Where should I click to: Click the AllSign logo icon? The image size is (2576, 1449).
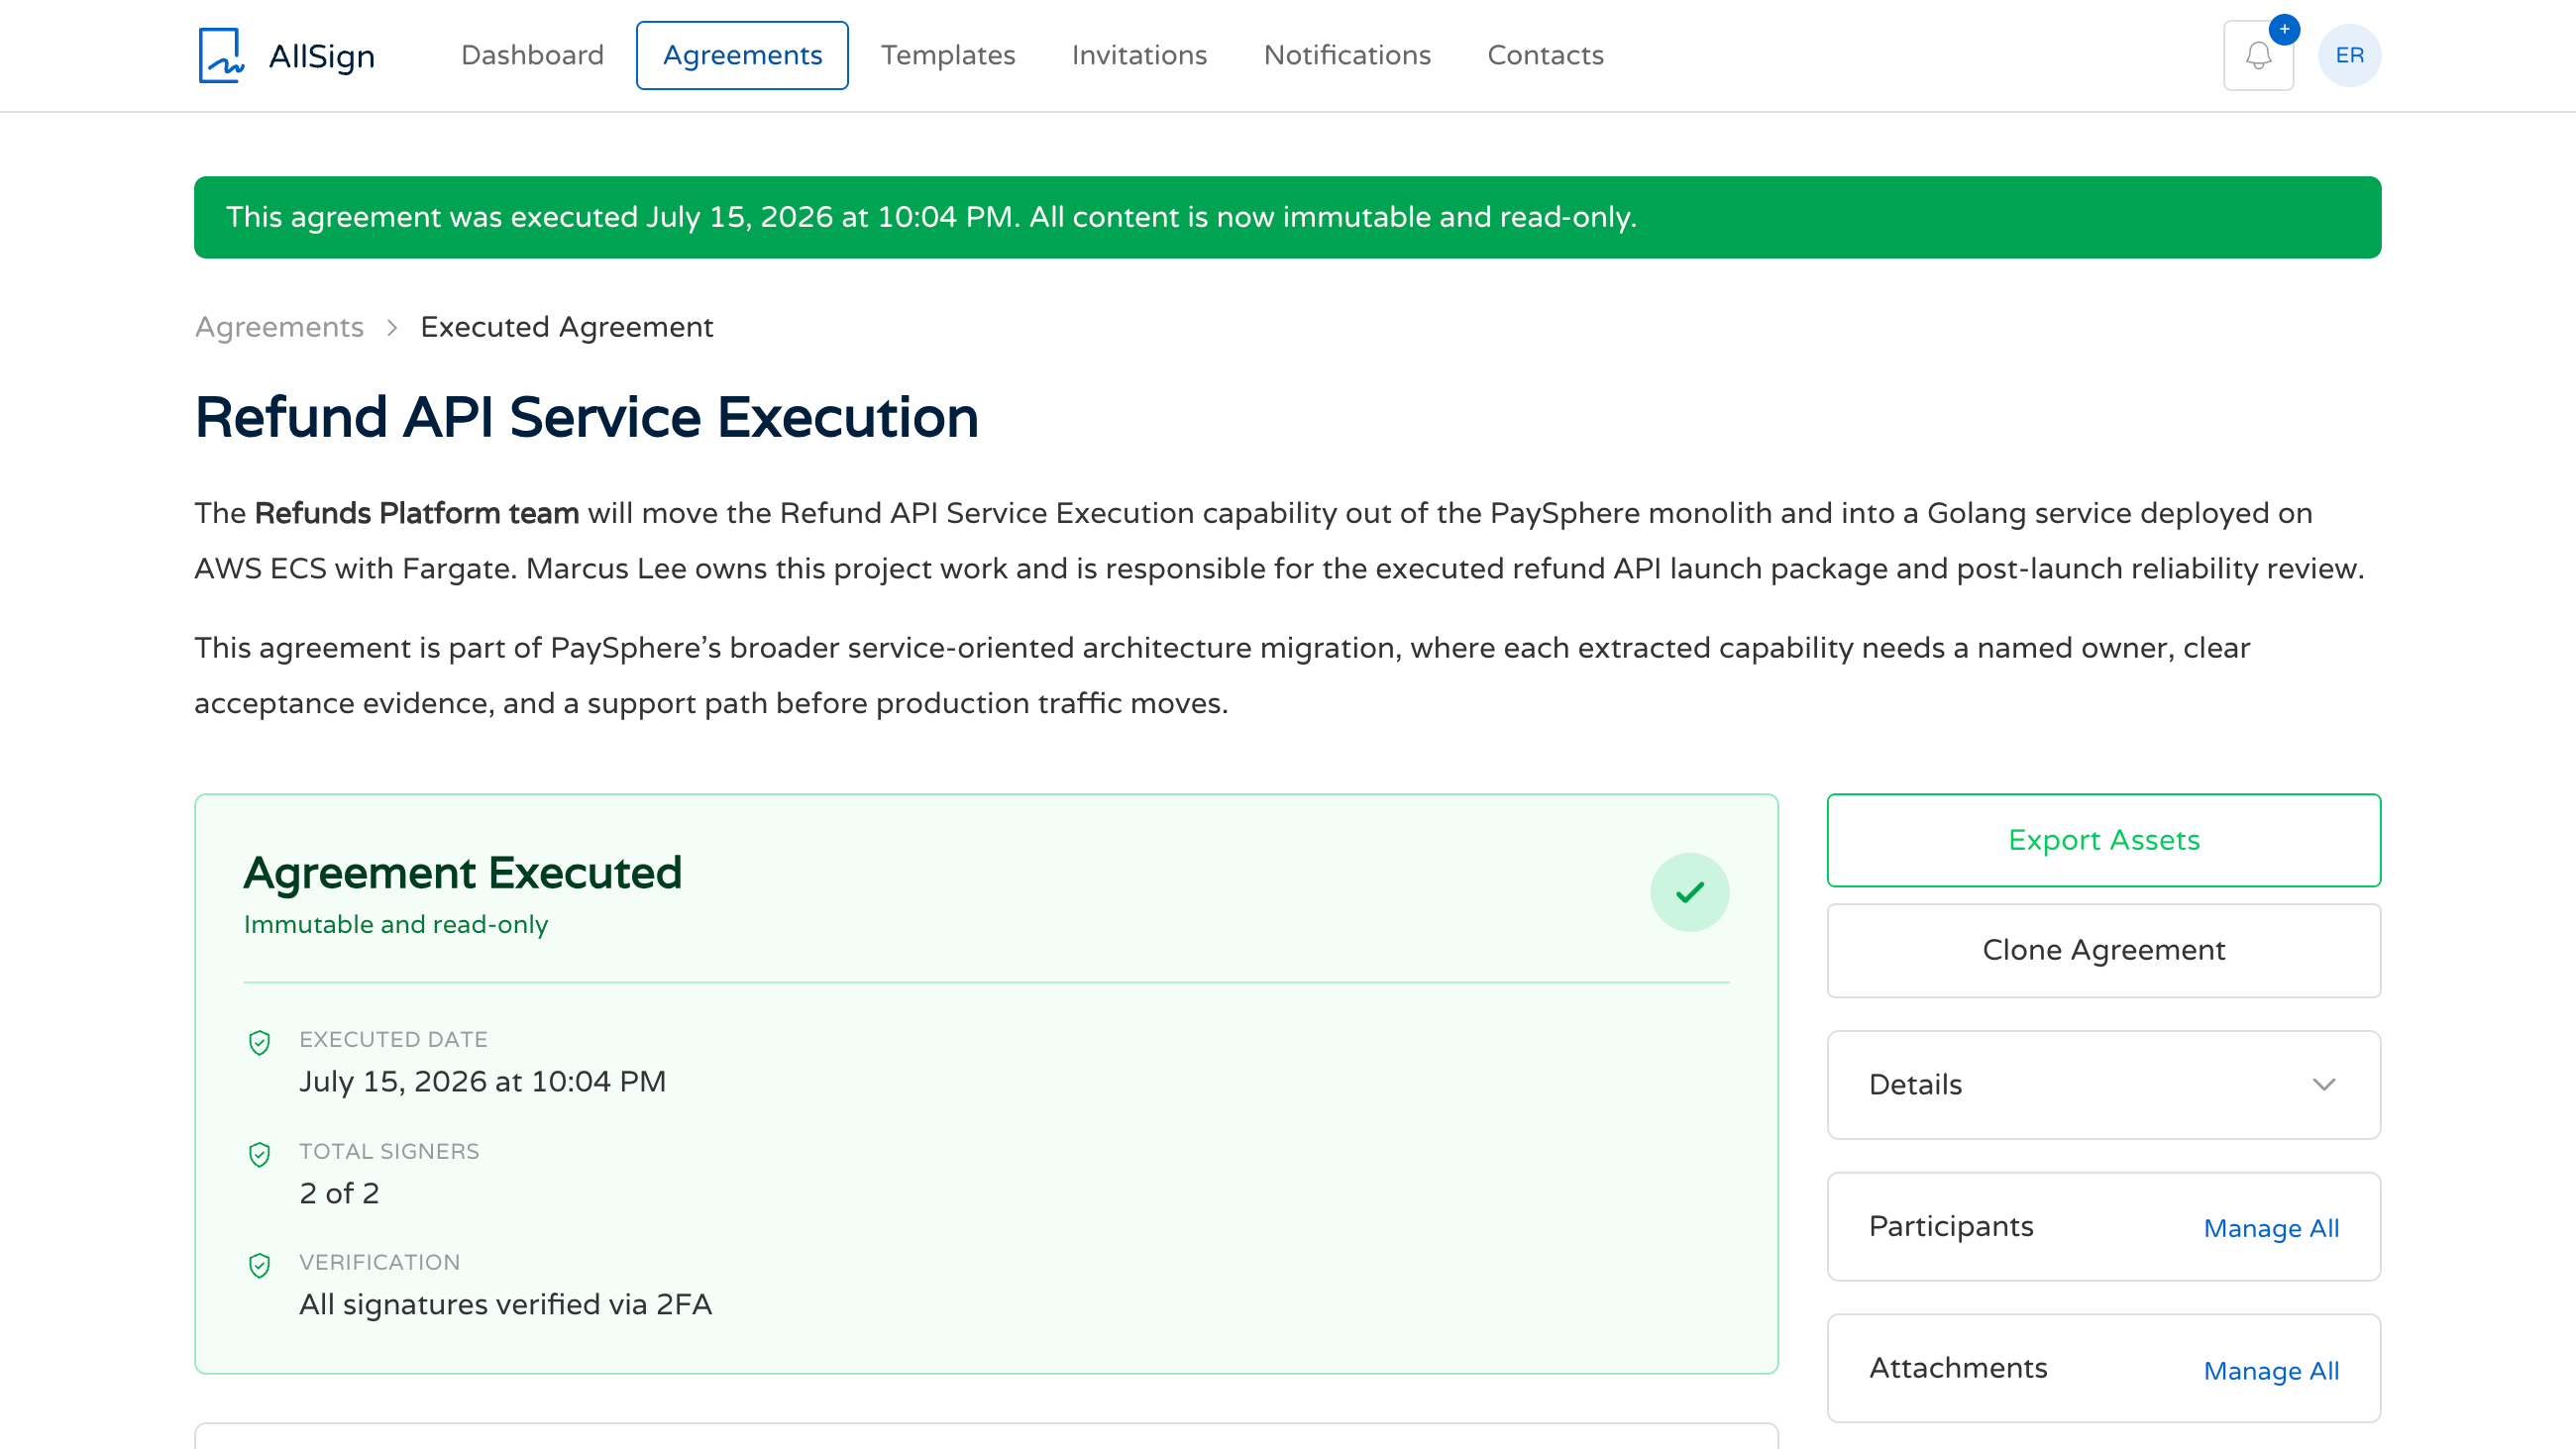(221, 55)
